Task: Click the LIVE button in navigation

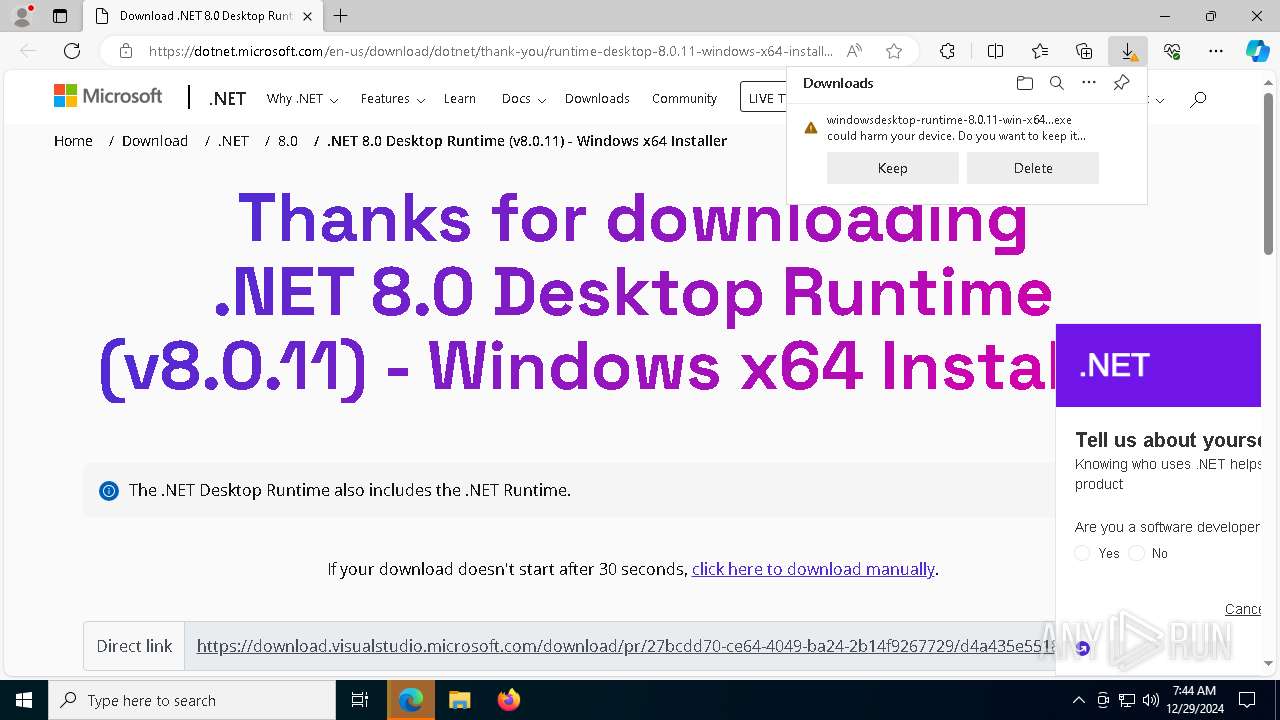Action: [x=763, y=98]
